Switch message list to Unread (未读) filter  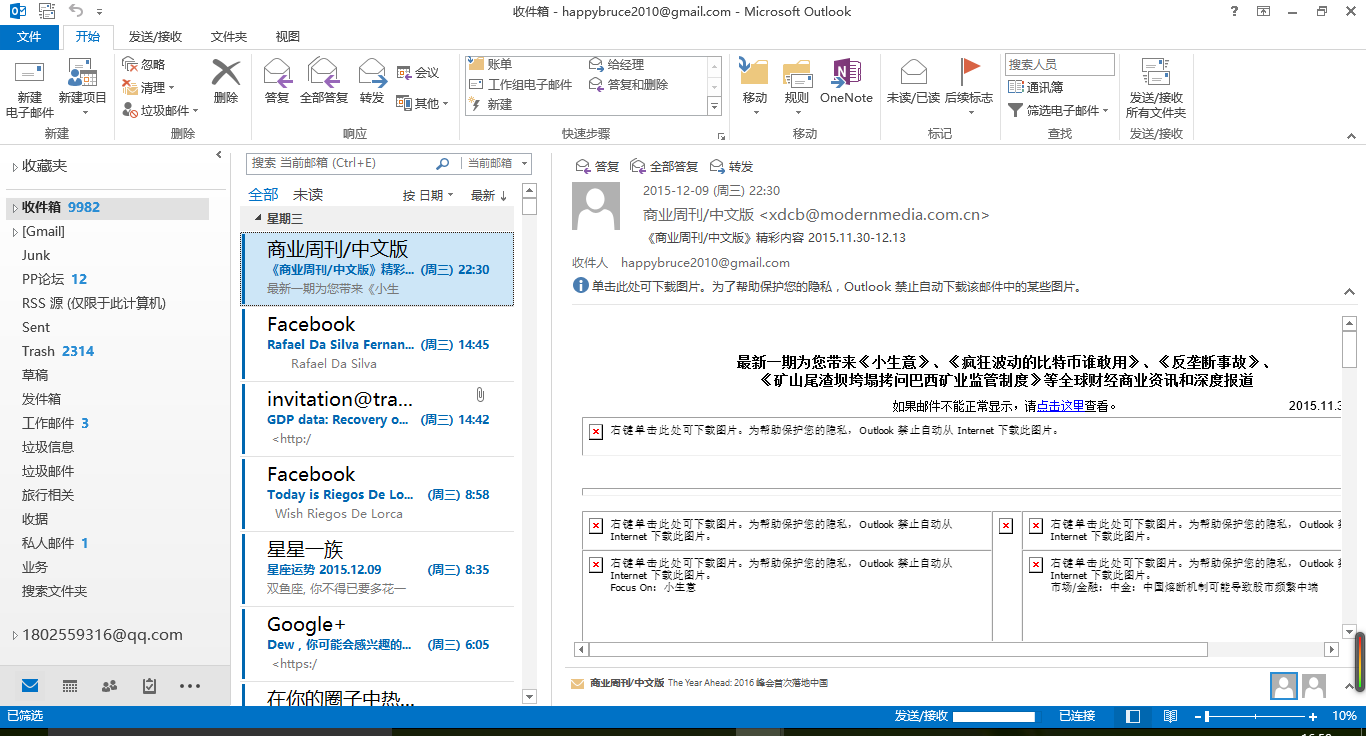[x=308, y=195]
